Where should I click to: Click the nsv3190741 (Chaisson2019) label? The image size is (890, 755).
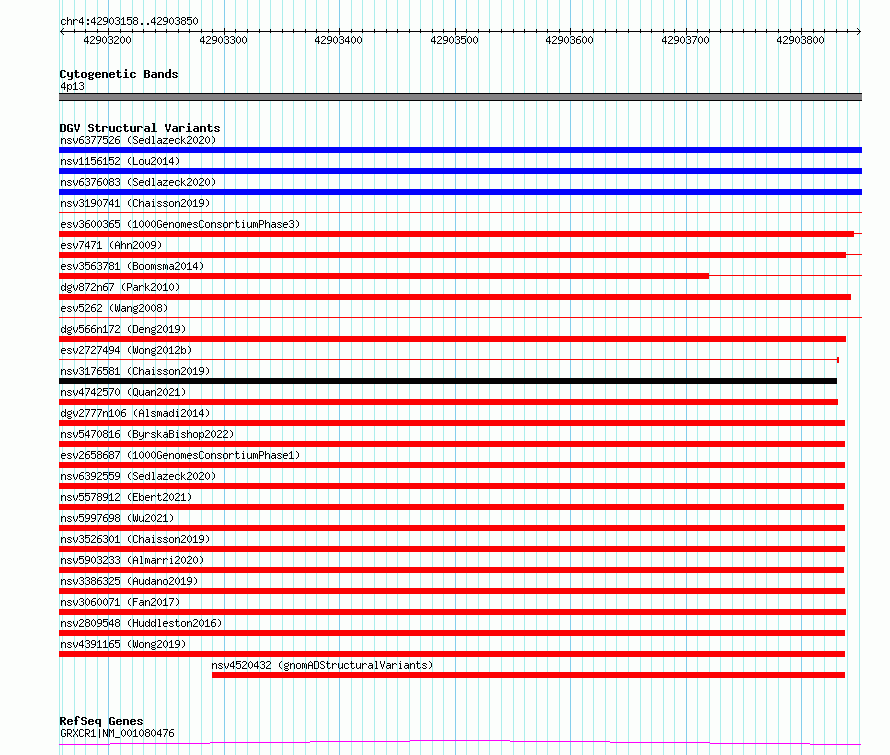(x=135, y=203)
